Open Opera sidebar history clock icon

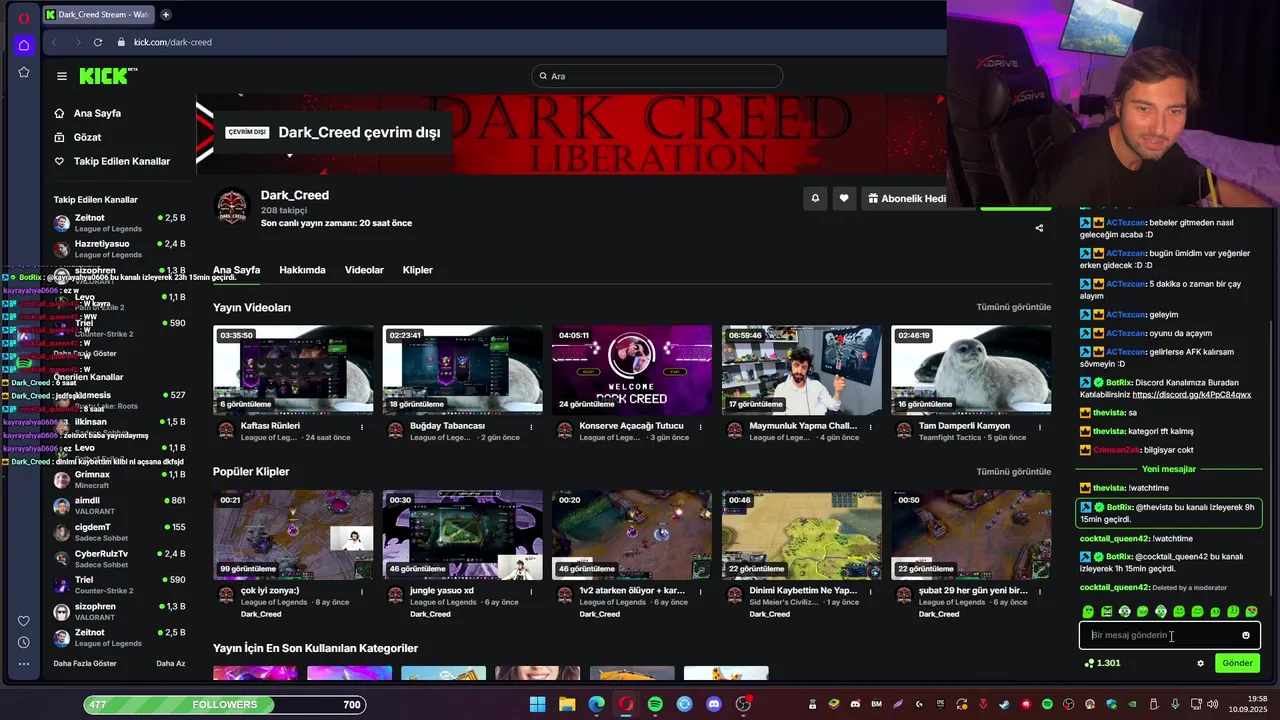(x=24, y=642)
